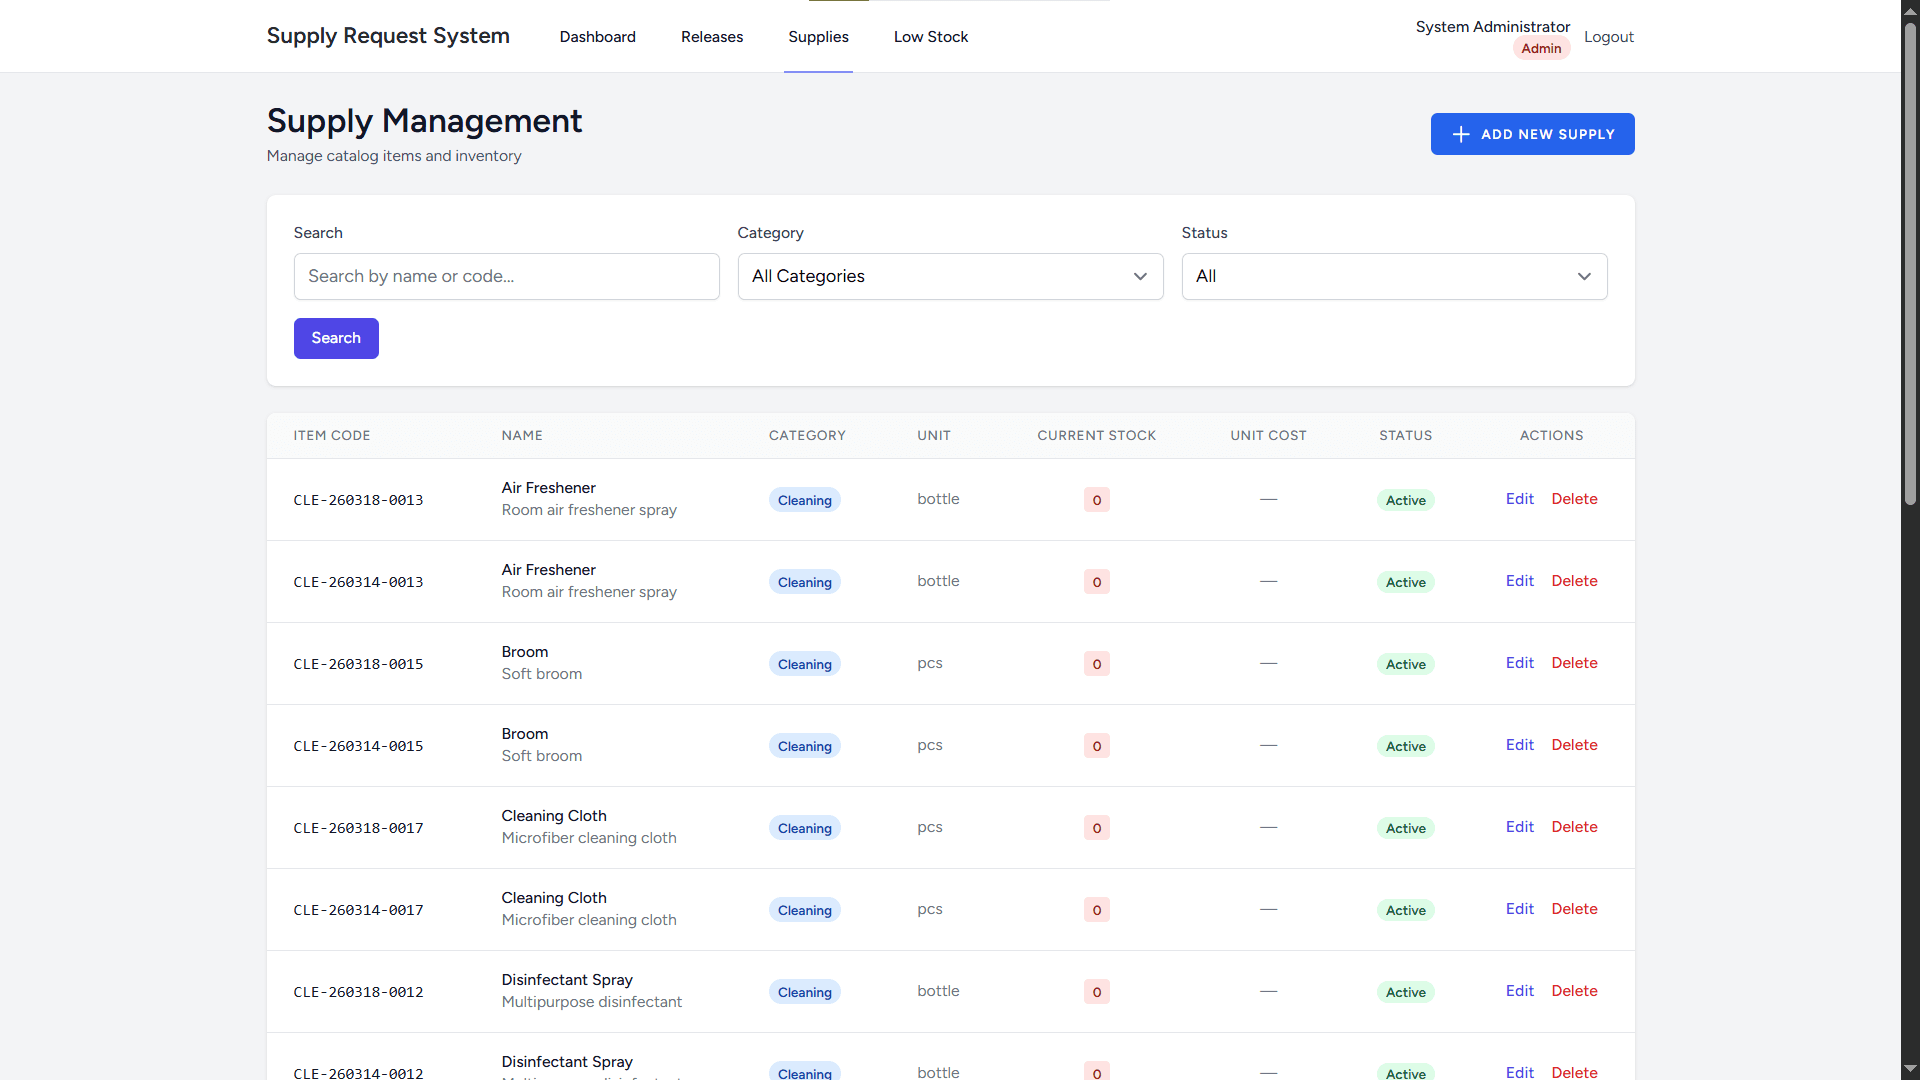
Task: Click the Item Code column header
Action: tap(332, 436)
